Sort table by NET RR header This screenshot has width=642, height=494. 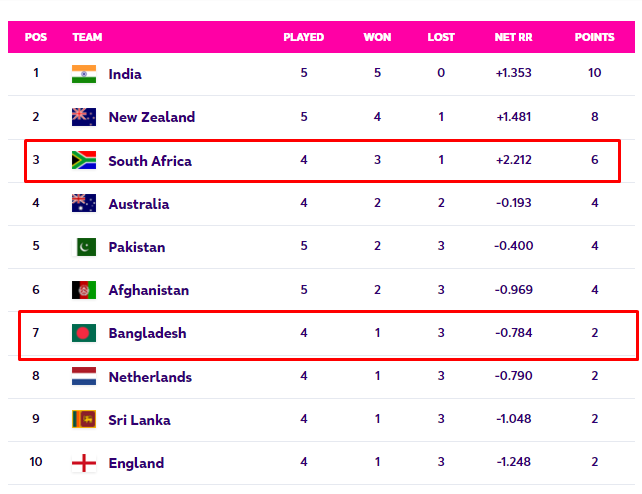[513, 37]
